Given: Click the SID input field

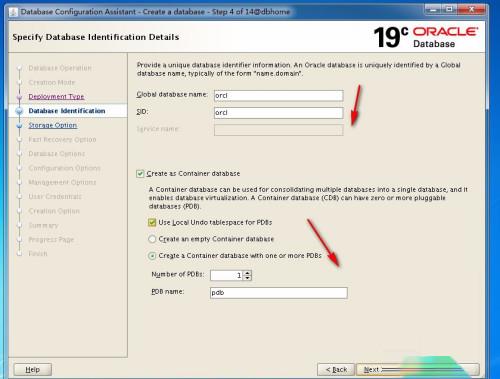Looking at the screenshot, I should pos(278,113).
